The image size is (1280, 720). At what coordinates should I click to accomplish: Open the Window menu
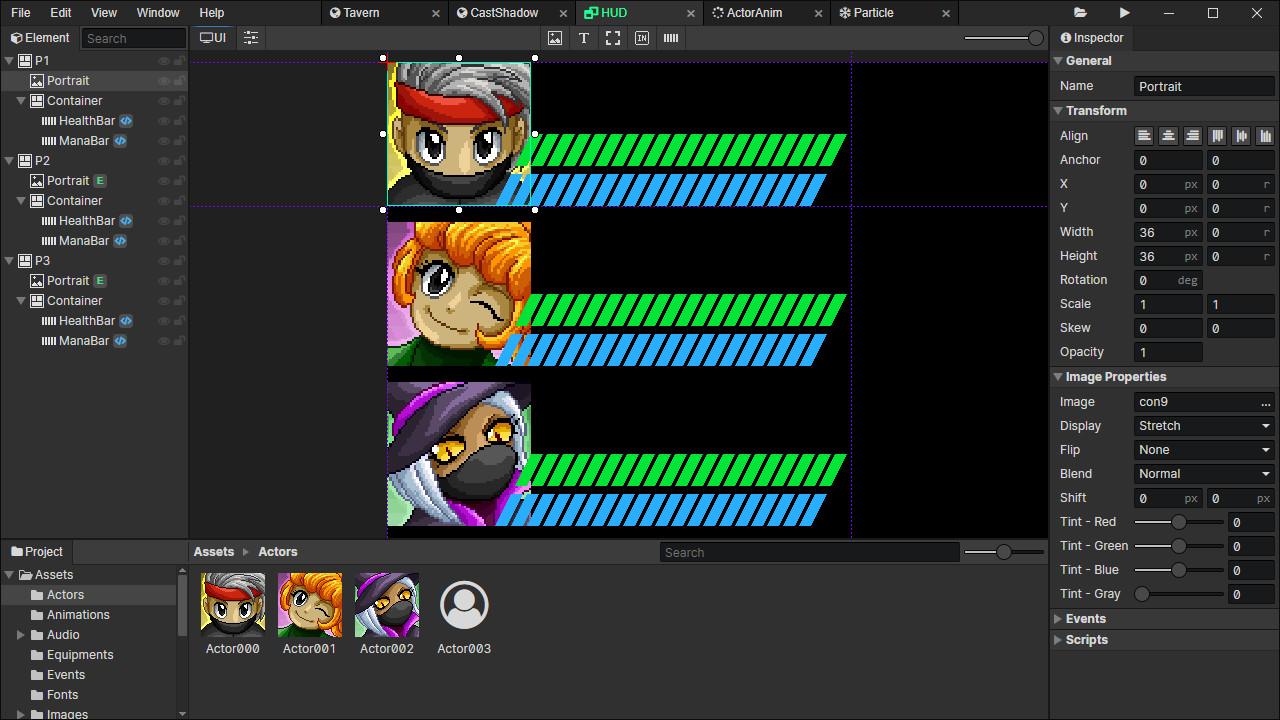[x=157, y=13]
